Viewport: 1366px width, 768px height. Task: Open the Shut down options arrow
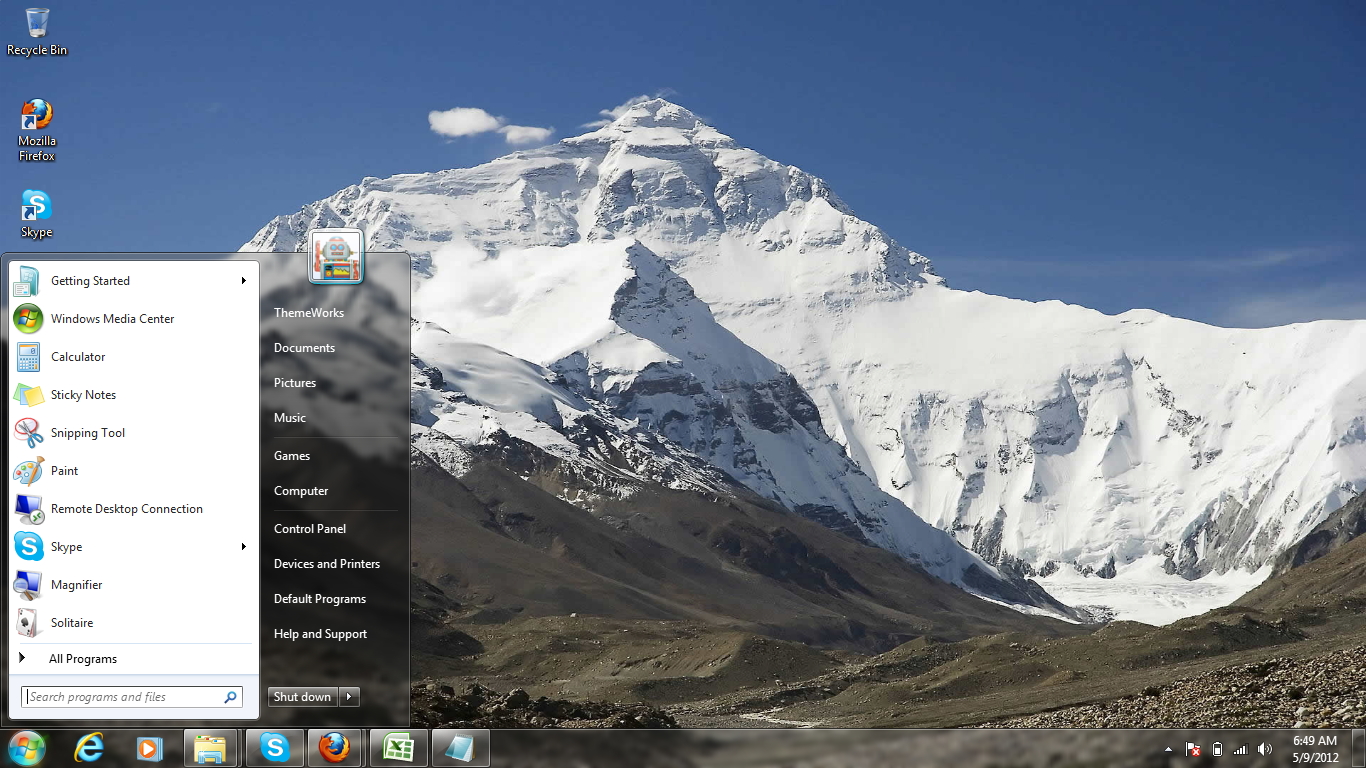[348, 696]
